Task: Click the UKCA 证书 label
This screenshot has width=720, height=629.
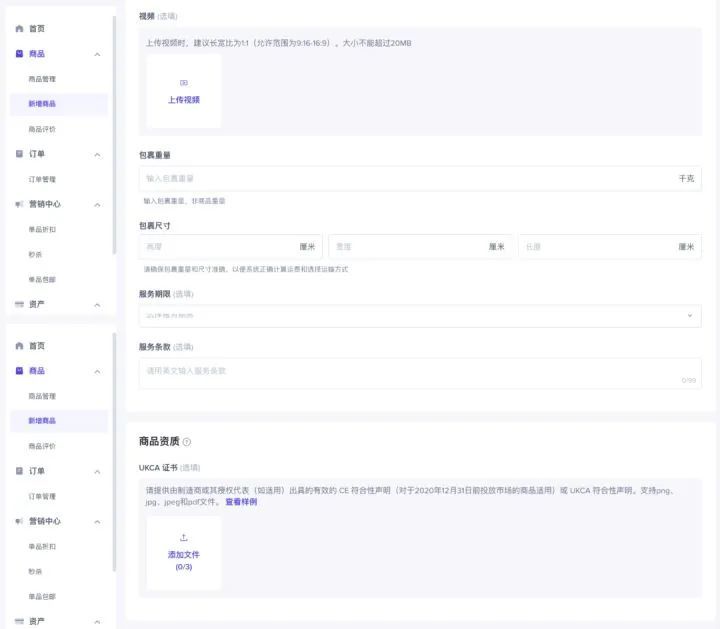Action: [158, 467]
